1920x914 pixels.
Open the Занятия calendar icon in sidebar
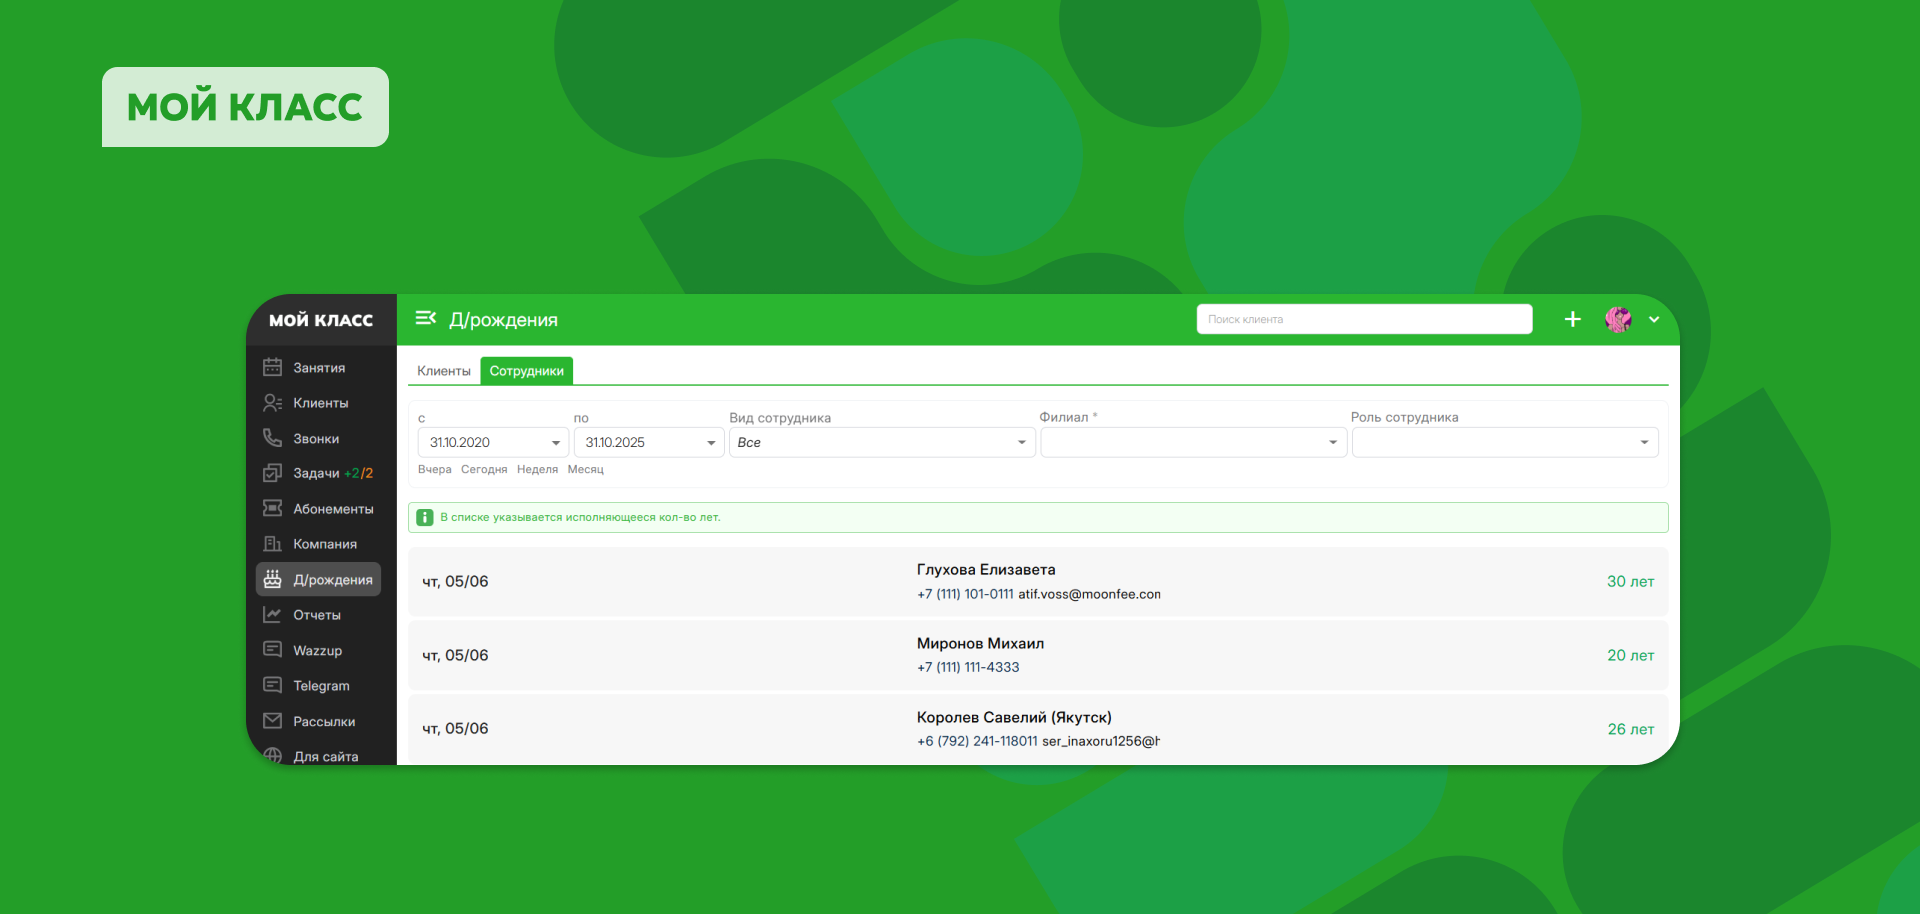(273, 367)
